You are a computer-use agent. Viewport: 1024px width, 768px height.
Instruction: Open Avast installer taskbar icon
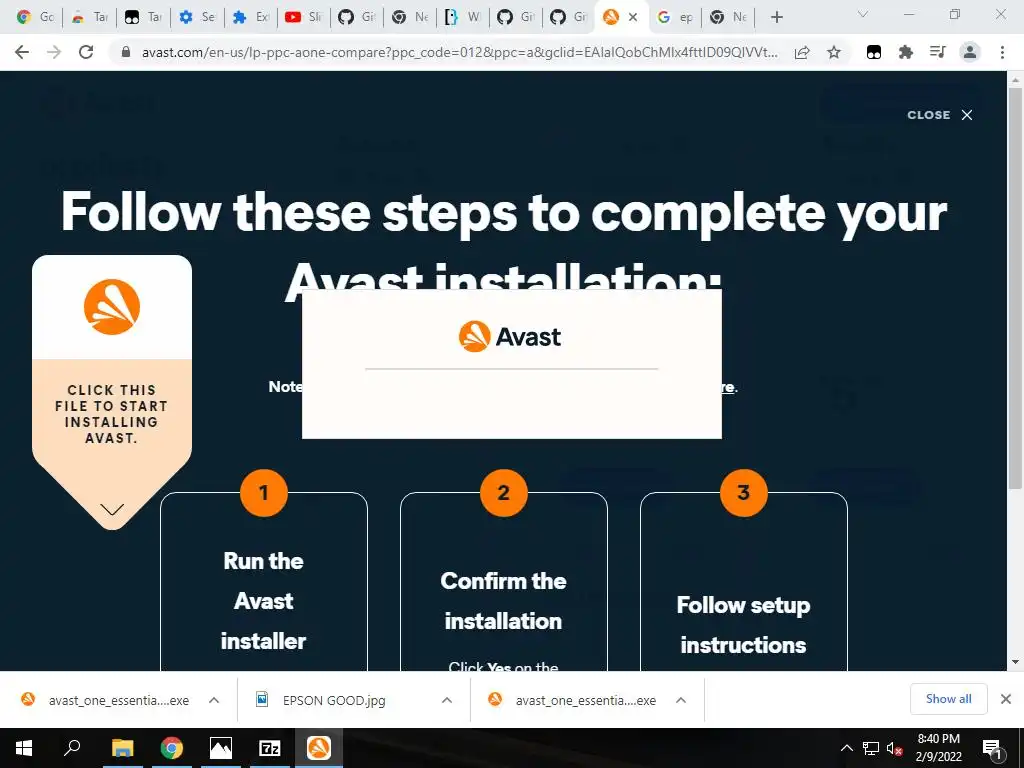pos(319,748)
